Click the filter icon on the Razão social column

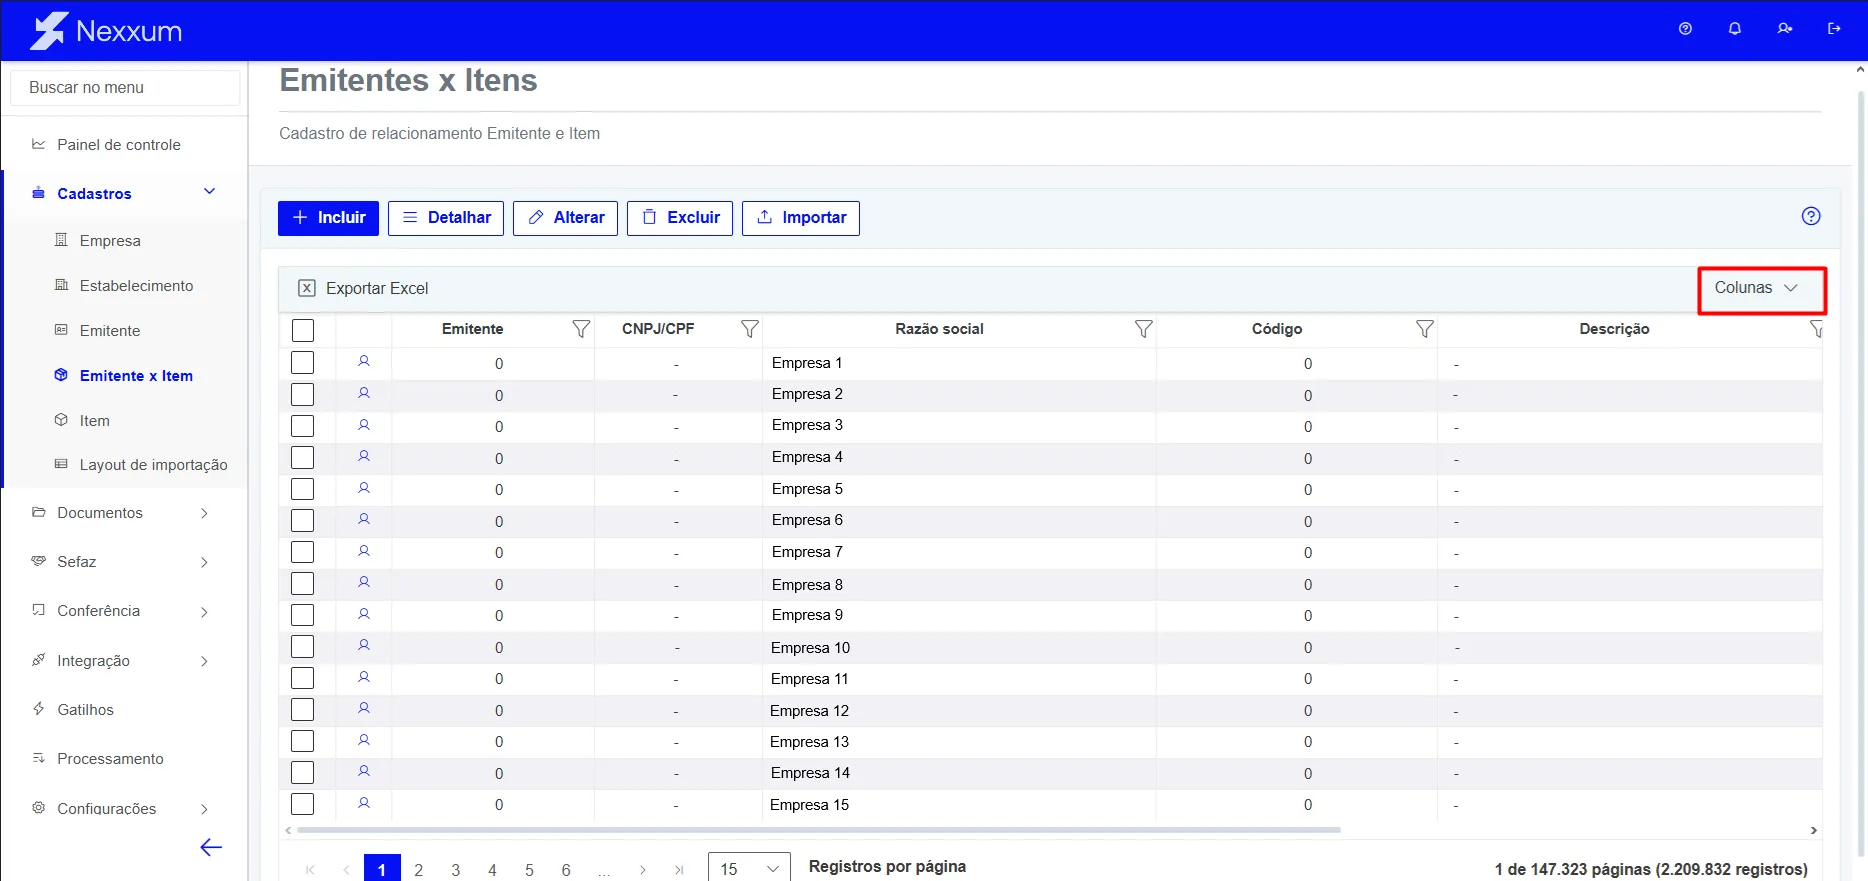1144,329
